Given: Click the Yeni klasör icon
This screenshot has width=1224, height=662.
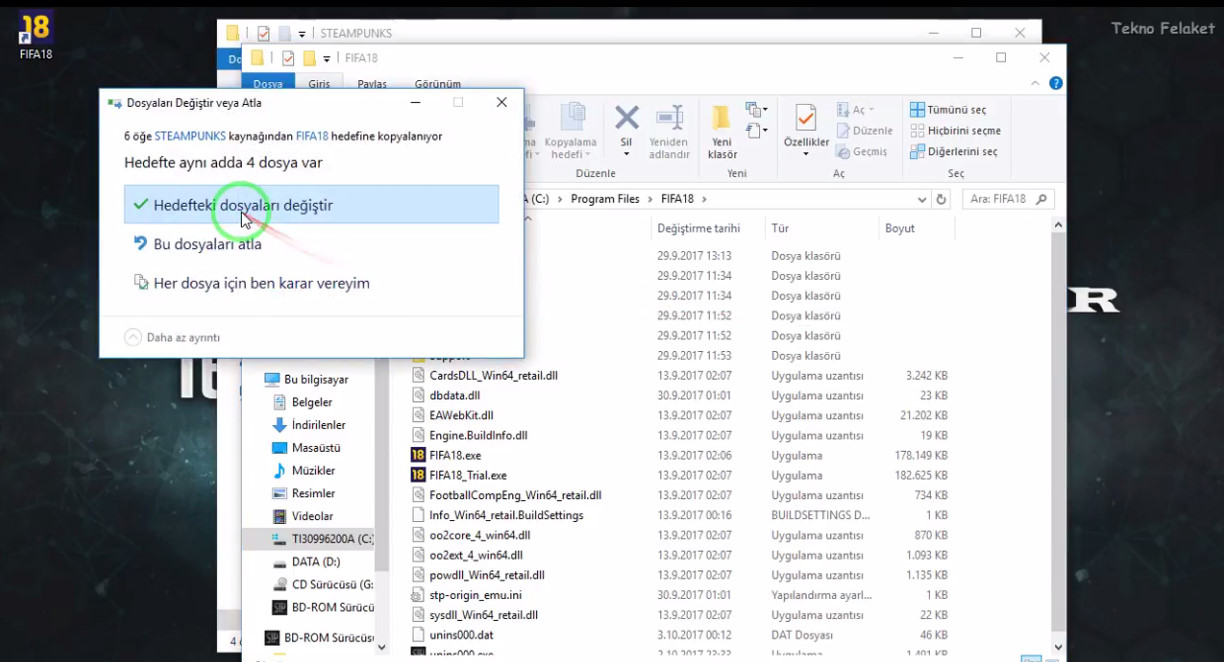Looking at the screenshot, I should (722, 118).
